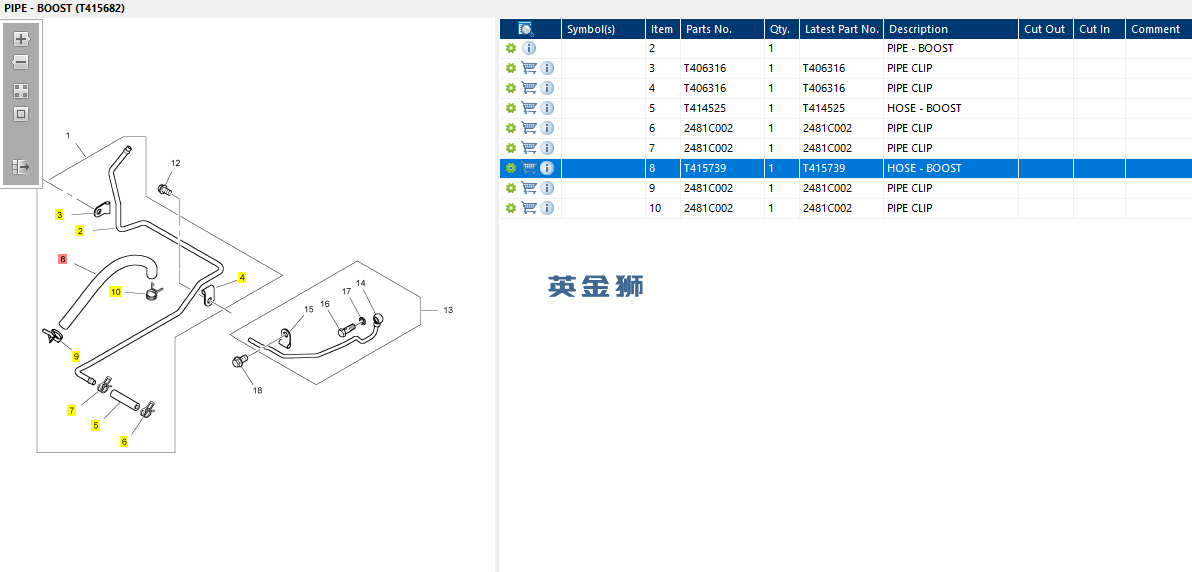Click the Qty. column header

click(x=781, y=29)
